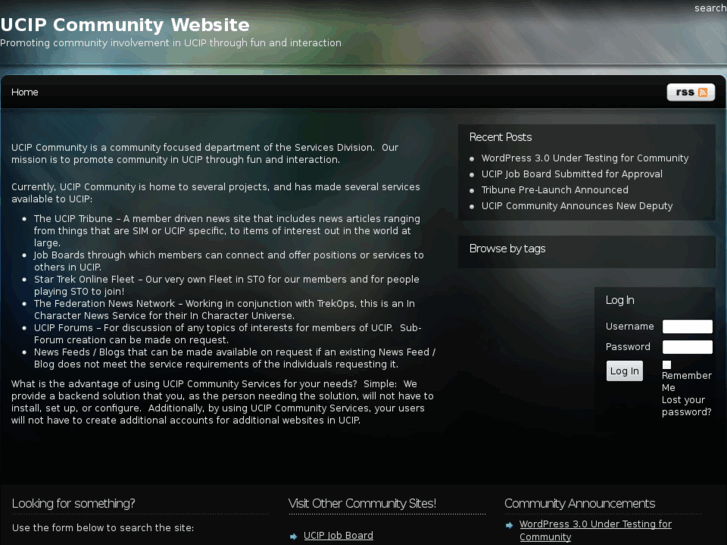Click the search text at top right

point(710,8)
